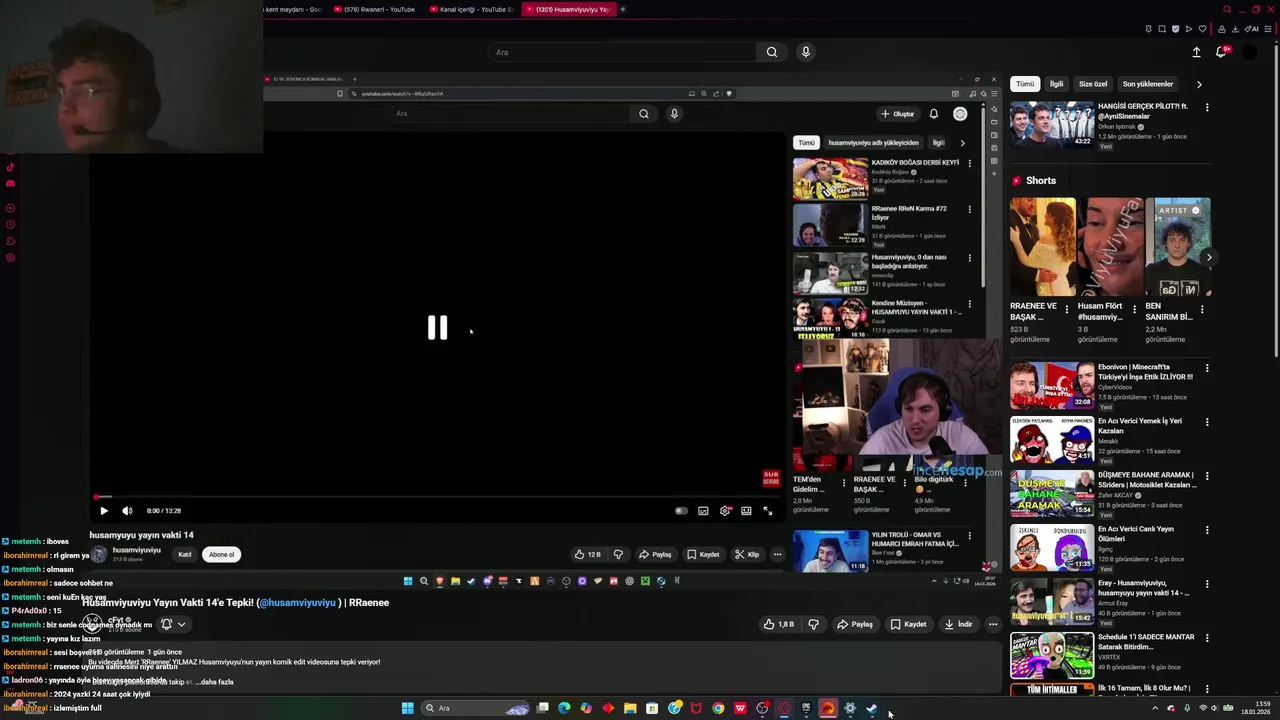Open the upload arrow icon in the top bar

click(x=1197, y=52)
